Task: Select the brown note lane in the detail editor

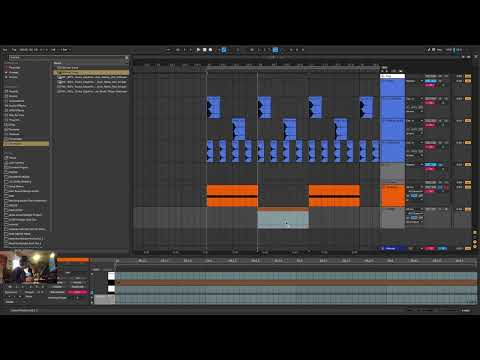Action: point(296,283)
